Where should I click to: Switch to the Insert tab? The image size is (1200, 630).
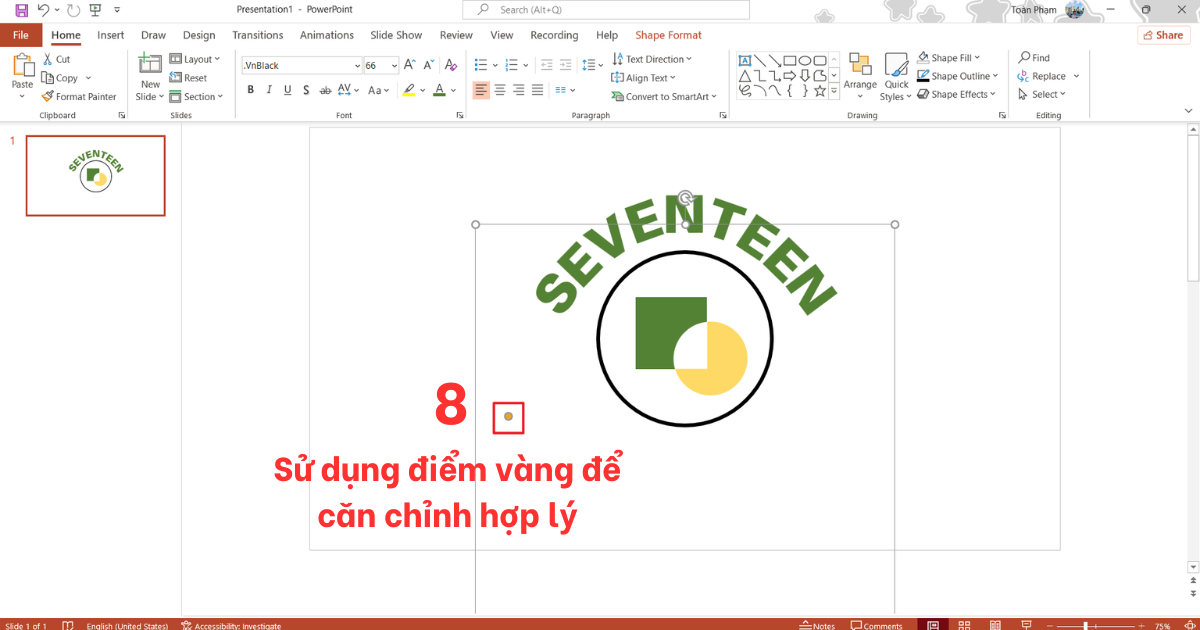point(111,35)
